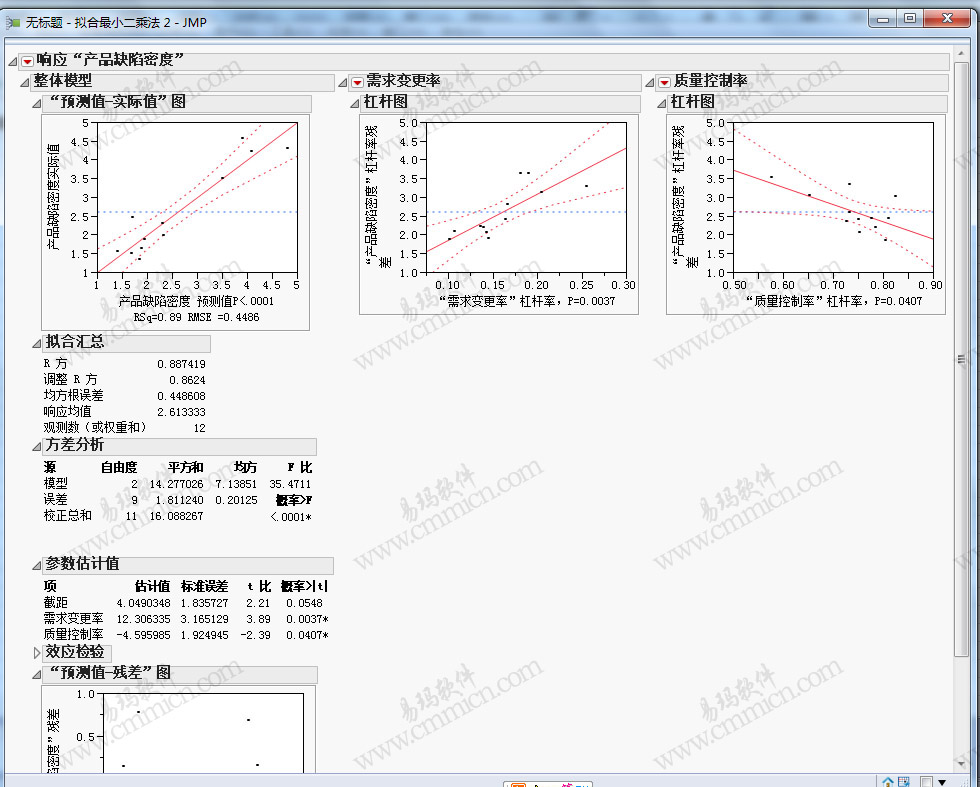
Task: Collapse 杠杆图 under 需求变更率
Action: click(x=355, y=102)
